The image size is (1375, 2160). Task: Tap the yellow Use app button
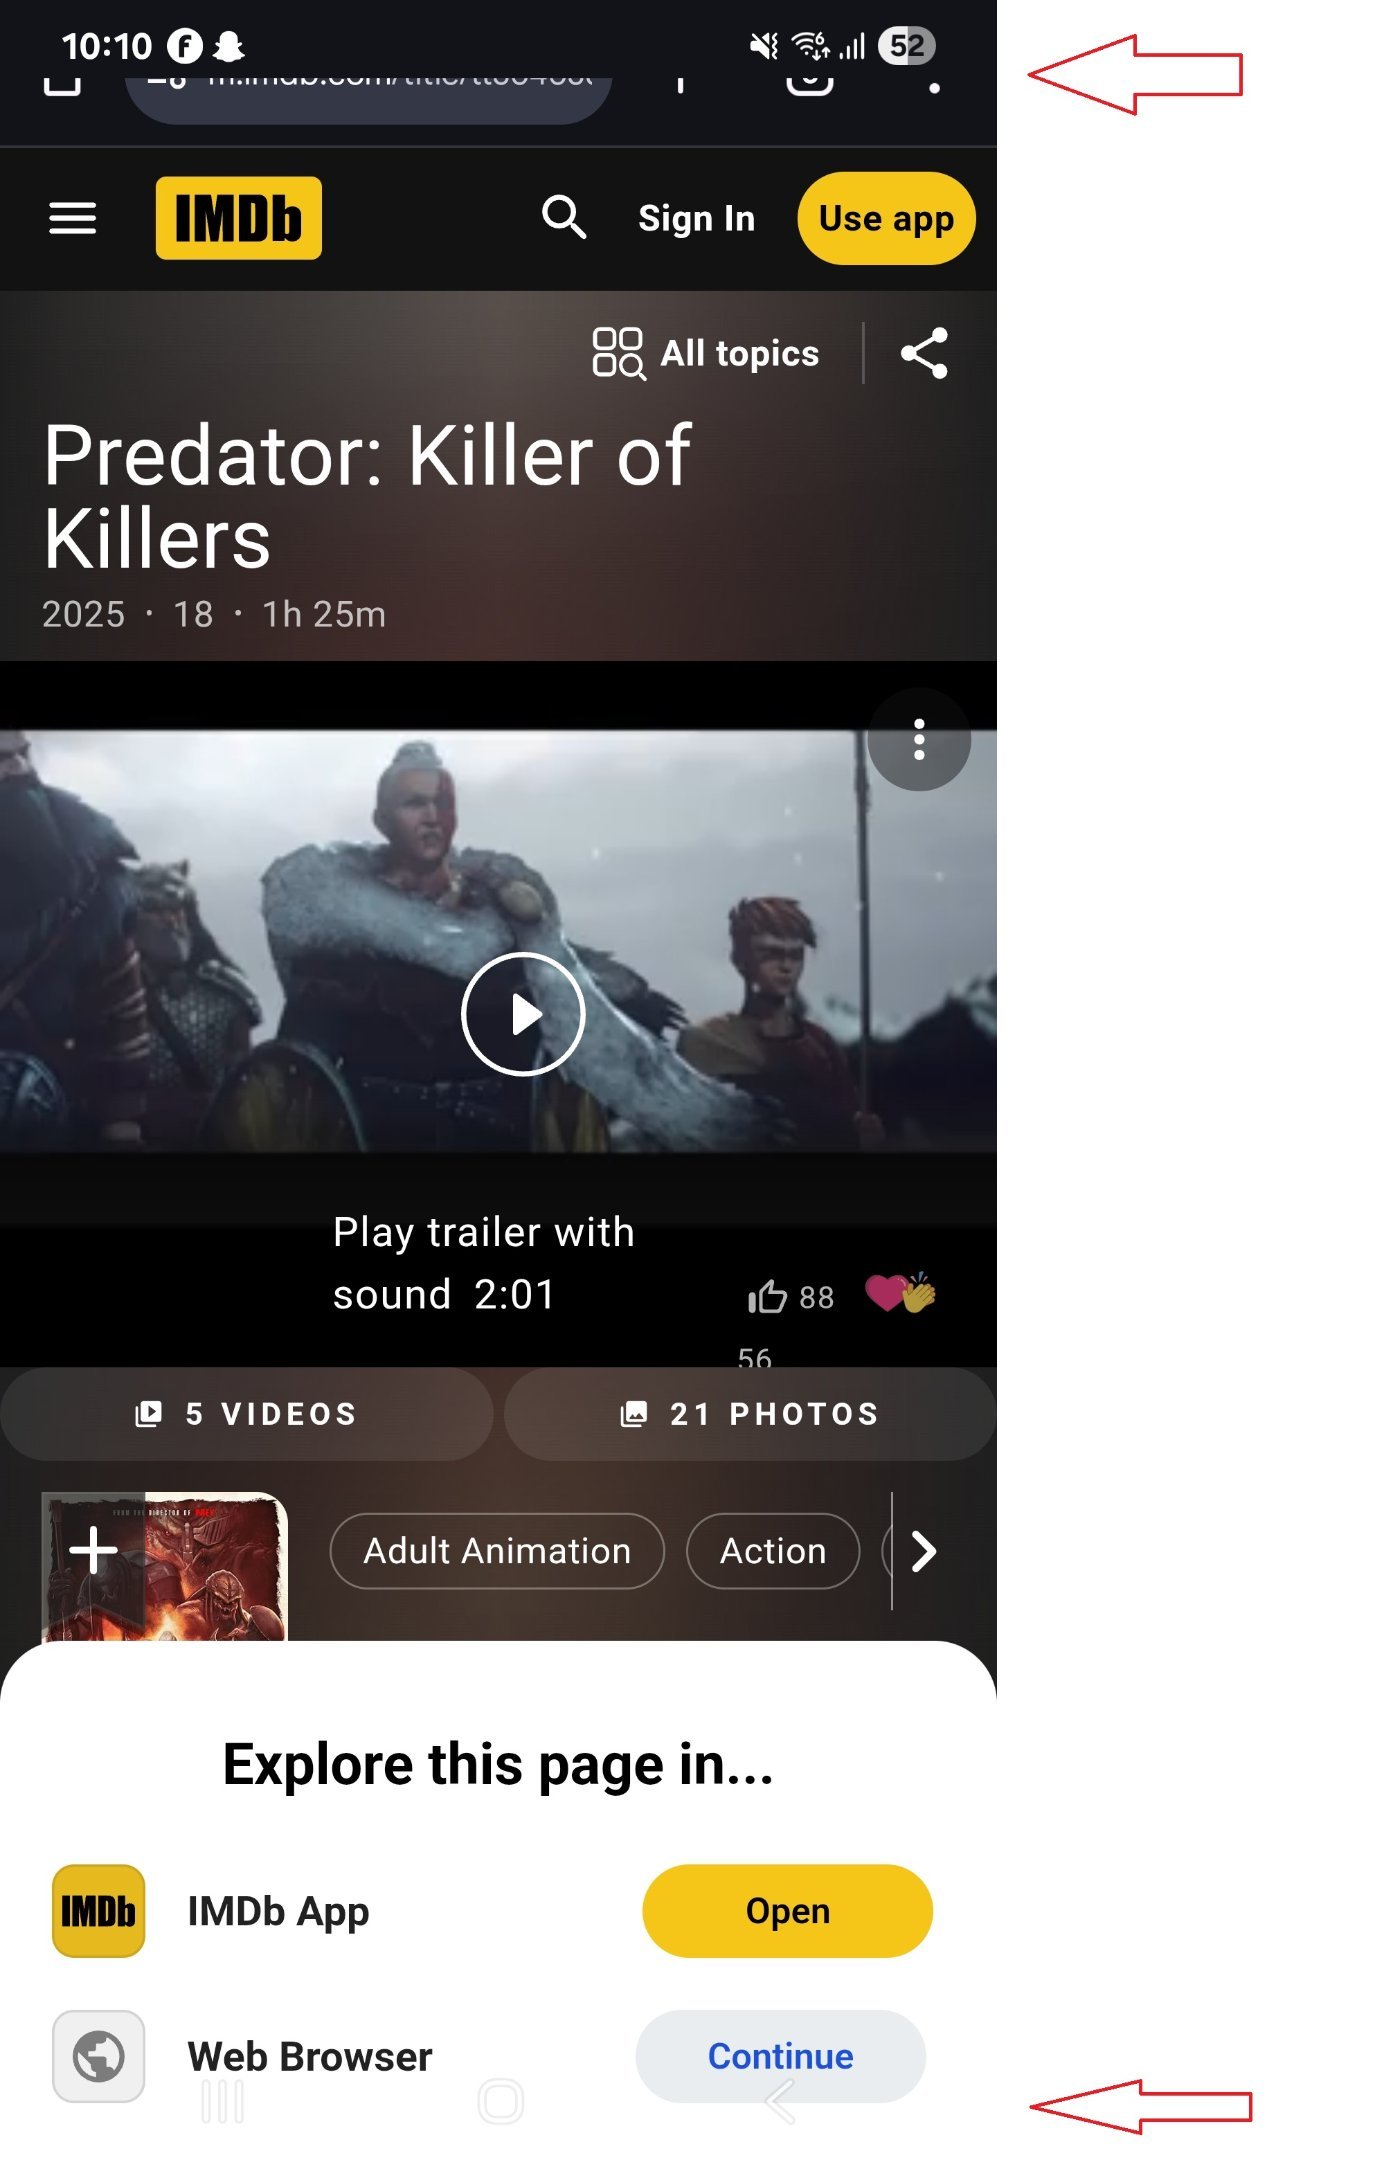point(886,218)
